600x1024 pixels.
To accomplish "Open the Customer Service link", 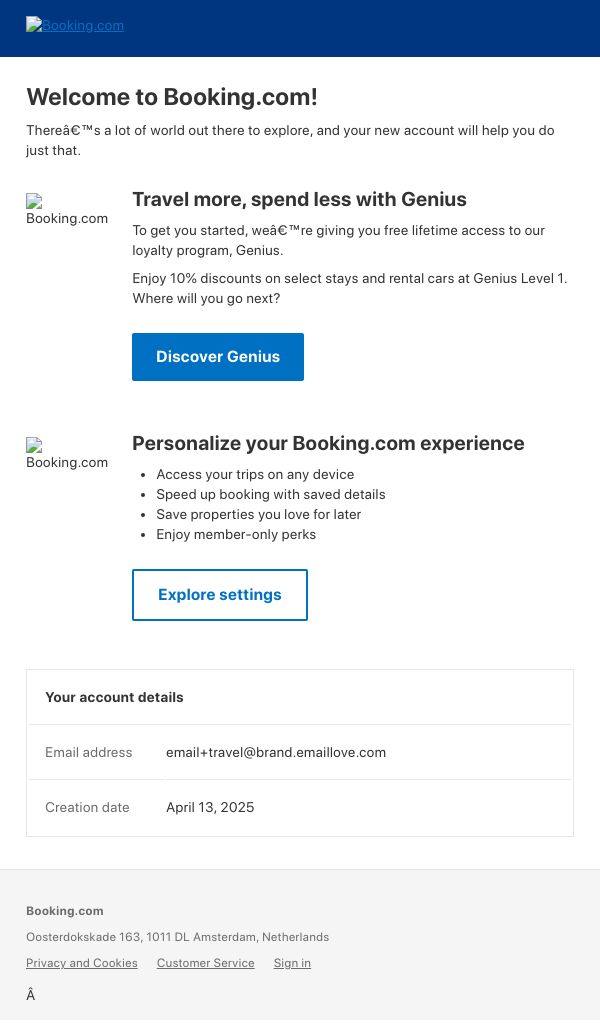I will click(206, 963).
